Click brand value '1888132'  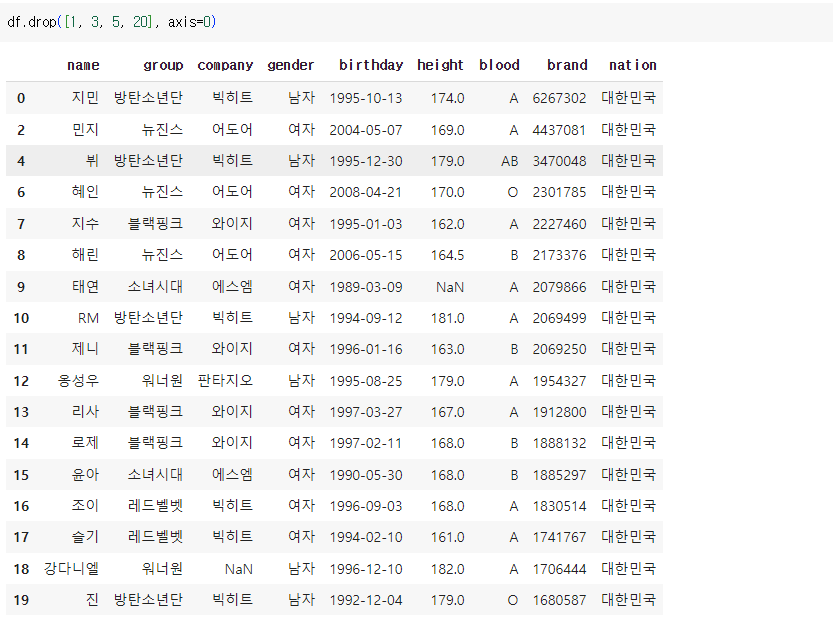(x=559, y=443)
